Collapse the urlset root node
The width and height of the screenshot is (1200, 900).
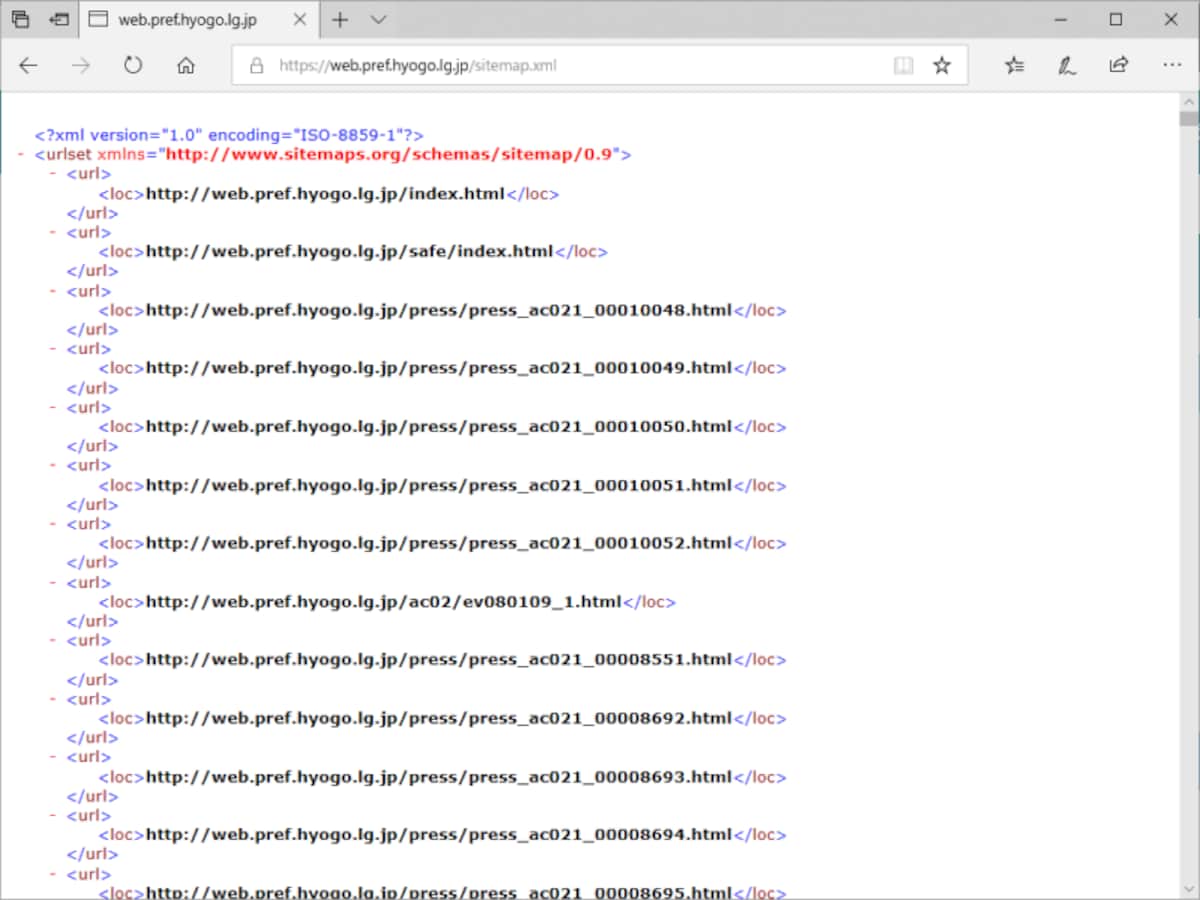(x=21, y=155)
